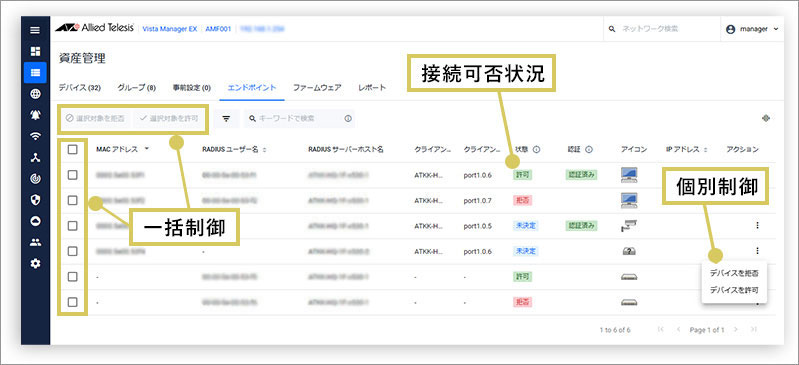Viewport: 799px width, 365px height.
Task: Click 未決定 status badge in port1.0.5 row
Action: (x=525, y=226)
